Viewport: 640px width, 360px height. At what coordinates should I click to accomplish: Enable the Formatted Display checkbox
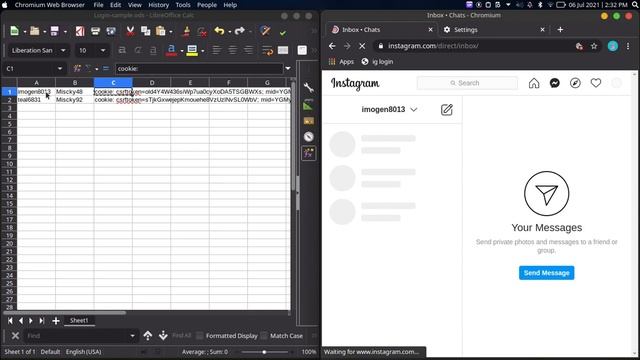tap(200, 336)
